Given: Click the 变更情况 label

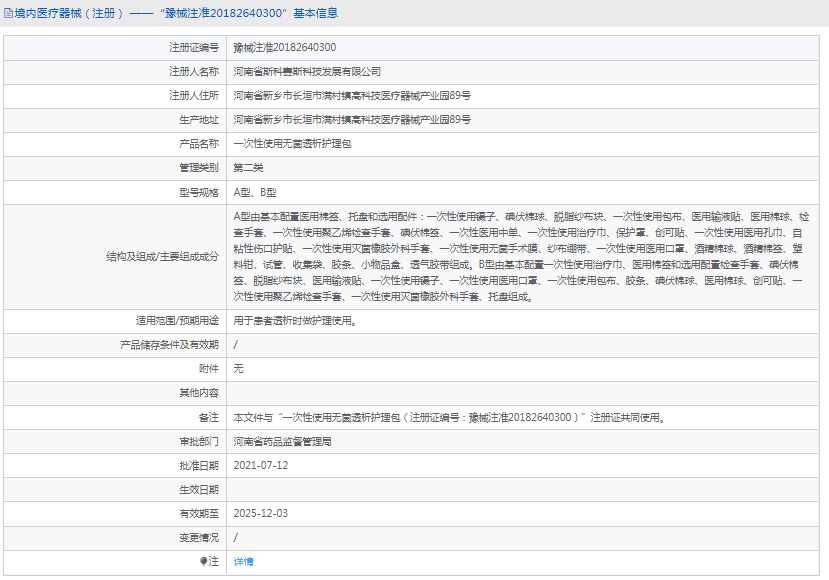Looking at the screenshot, I should pyautogui.click(x=199, y=537).
